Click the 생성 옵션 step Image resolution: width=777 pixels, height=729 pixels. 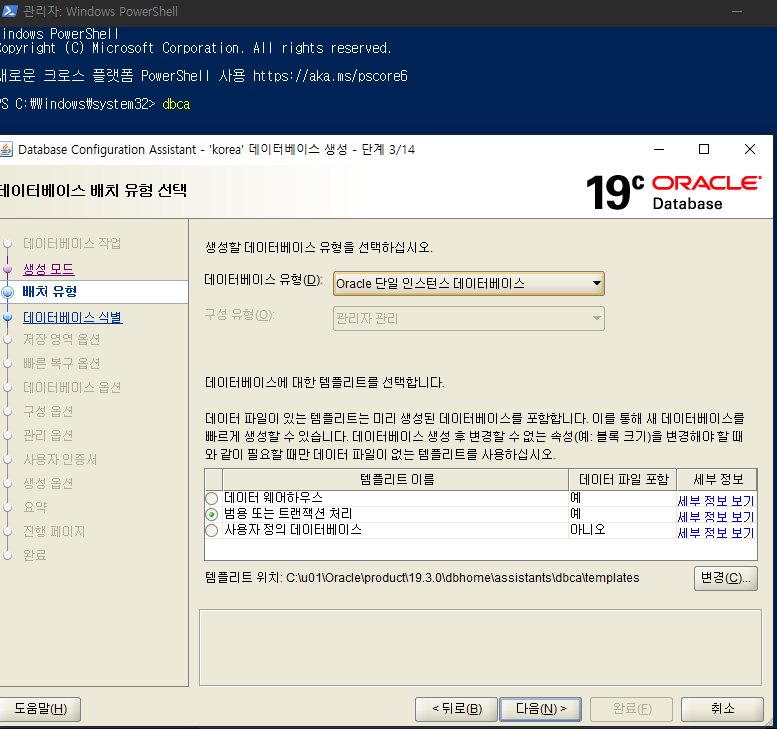pyautogui.click(x=48, y=483)
